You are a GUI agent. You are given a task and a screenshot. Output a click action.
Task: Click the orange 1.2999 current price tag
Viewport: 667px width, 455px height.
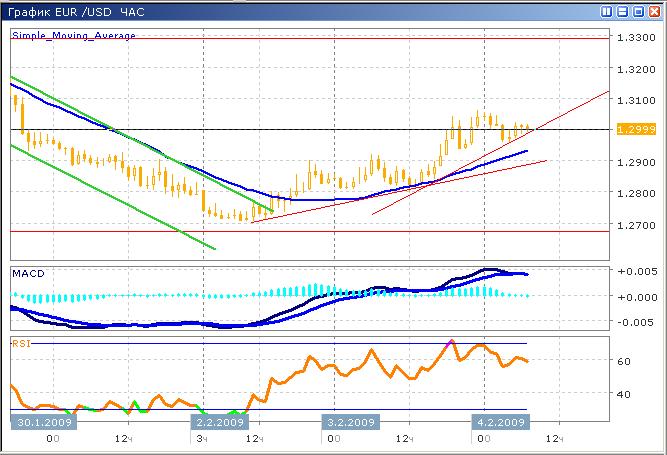636,130
